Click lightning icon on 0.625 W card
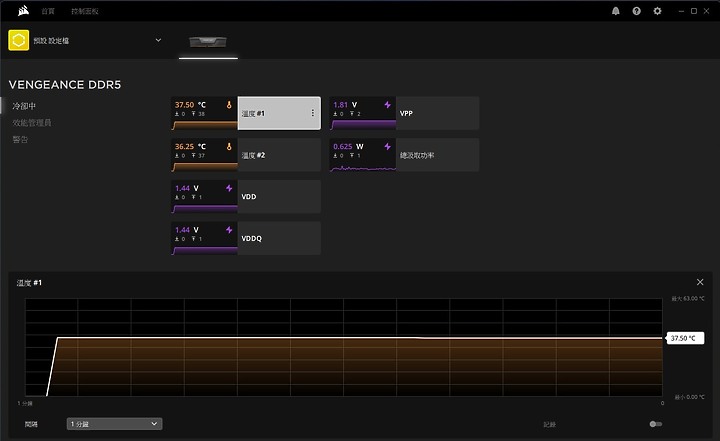This screenshot has height=441, width=720. coord(388,147)
